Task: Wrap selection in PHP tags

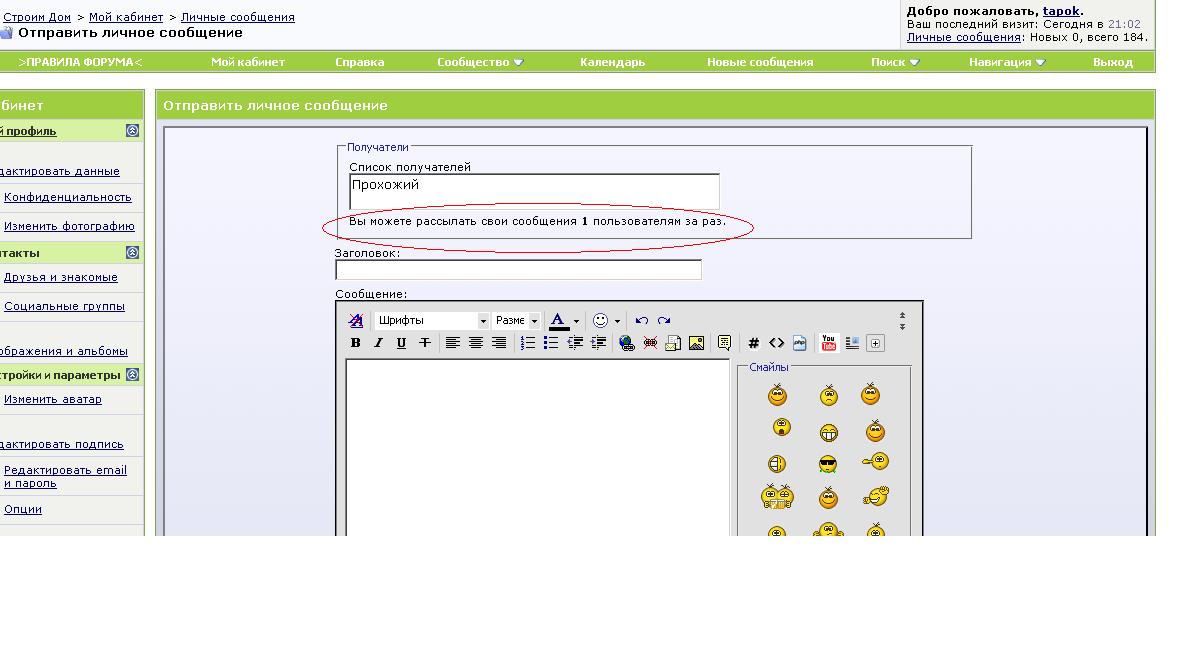Action: click(x=799, y=343)
